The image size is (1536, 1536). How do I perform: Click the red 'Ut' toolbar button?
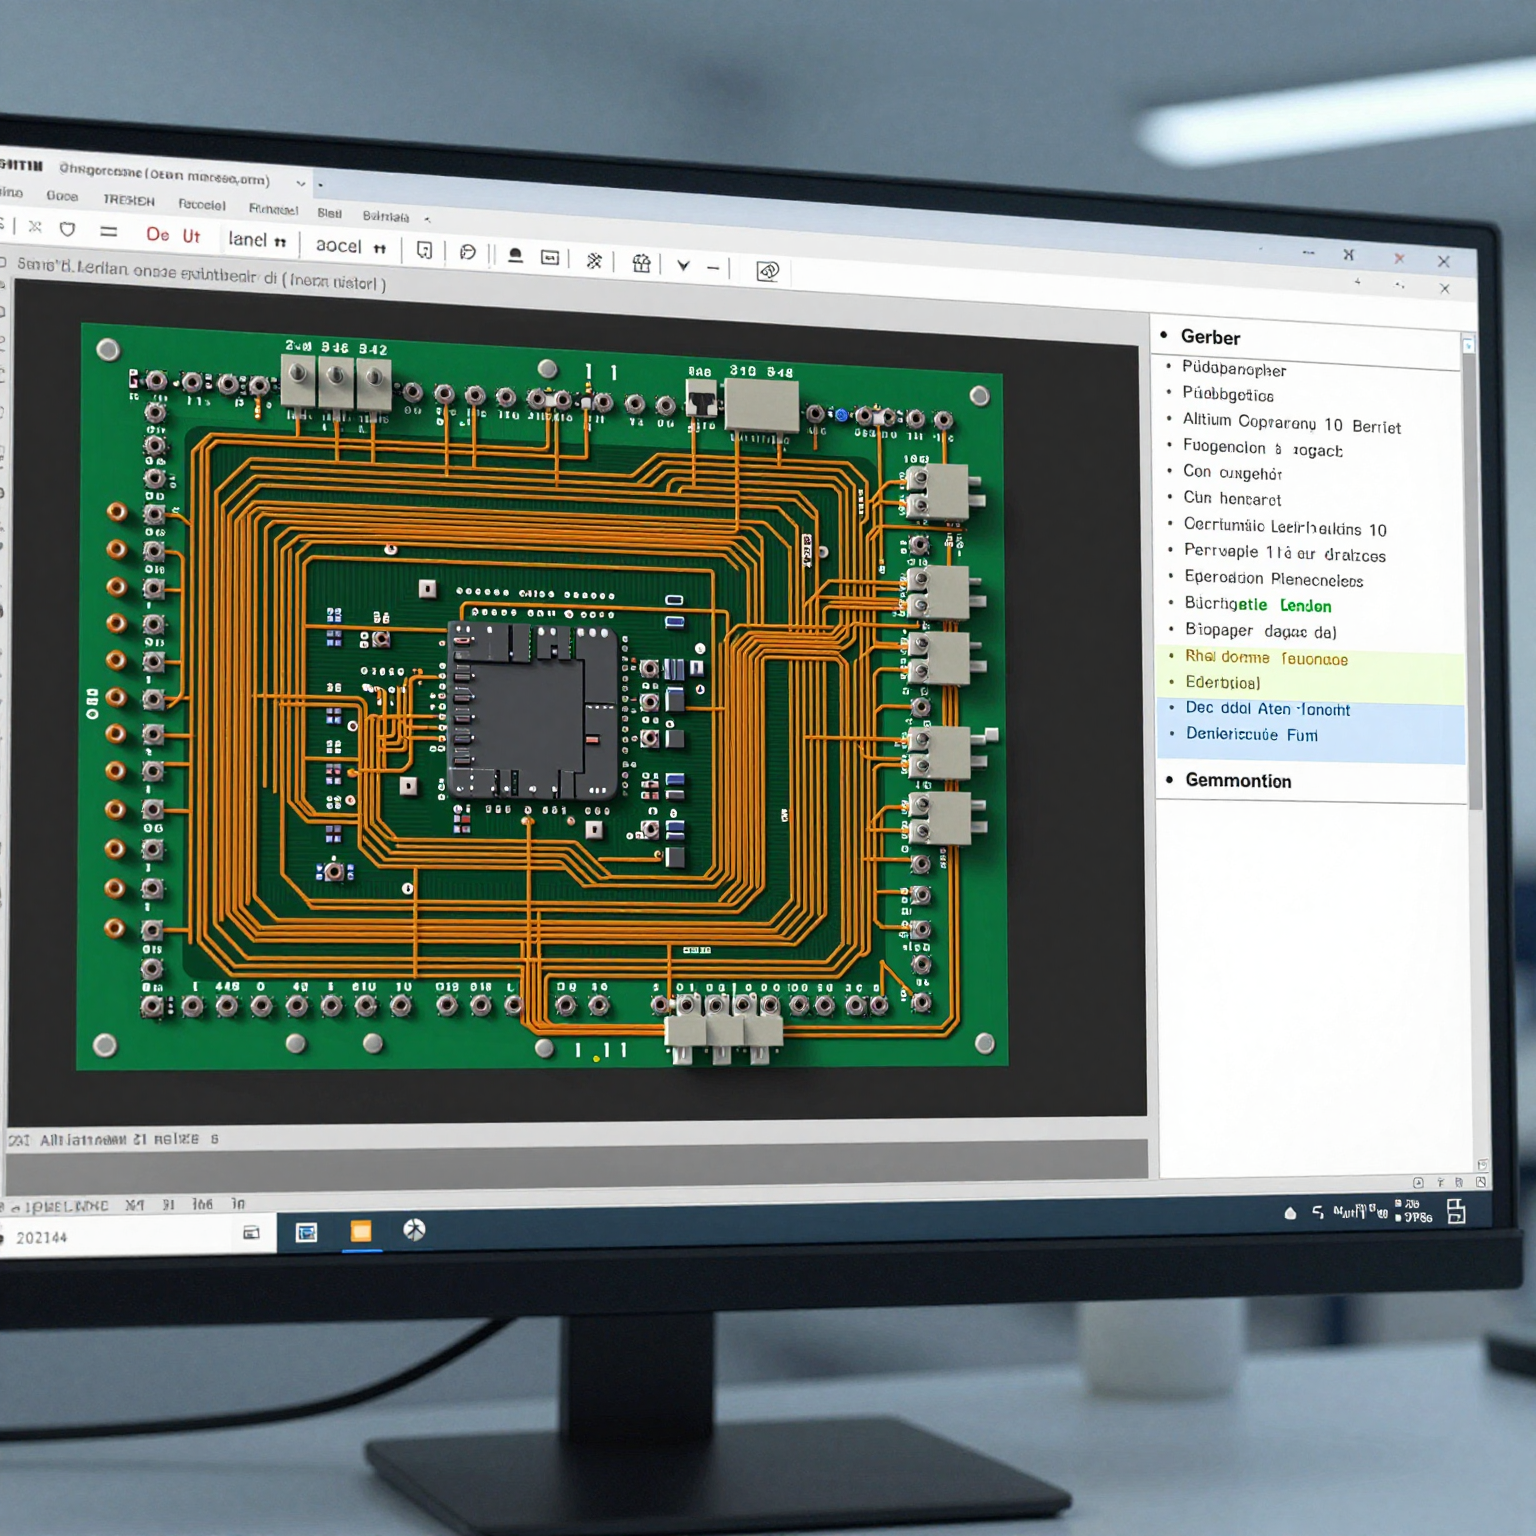point(191,236)
